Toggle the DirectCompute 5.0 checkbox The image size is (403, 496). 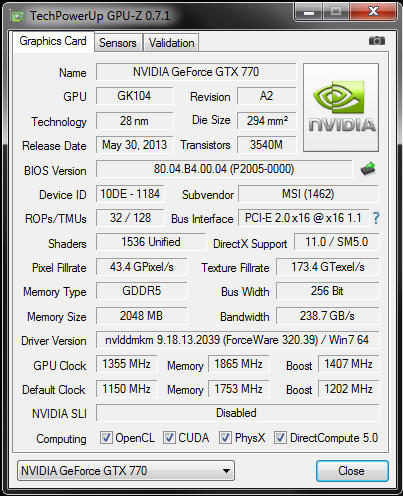point(280,438)
